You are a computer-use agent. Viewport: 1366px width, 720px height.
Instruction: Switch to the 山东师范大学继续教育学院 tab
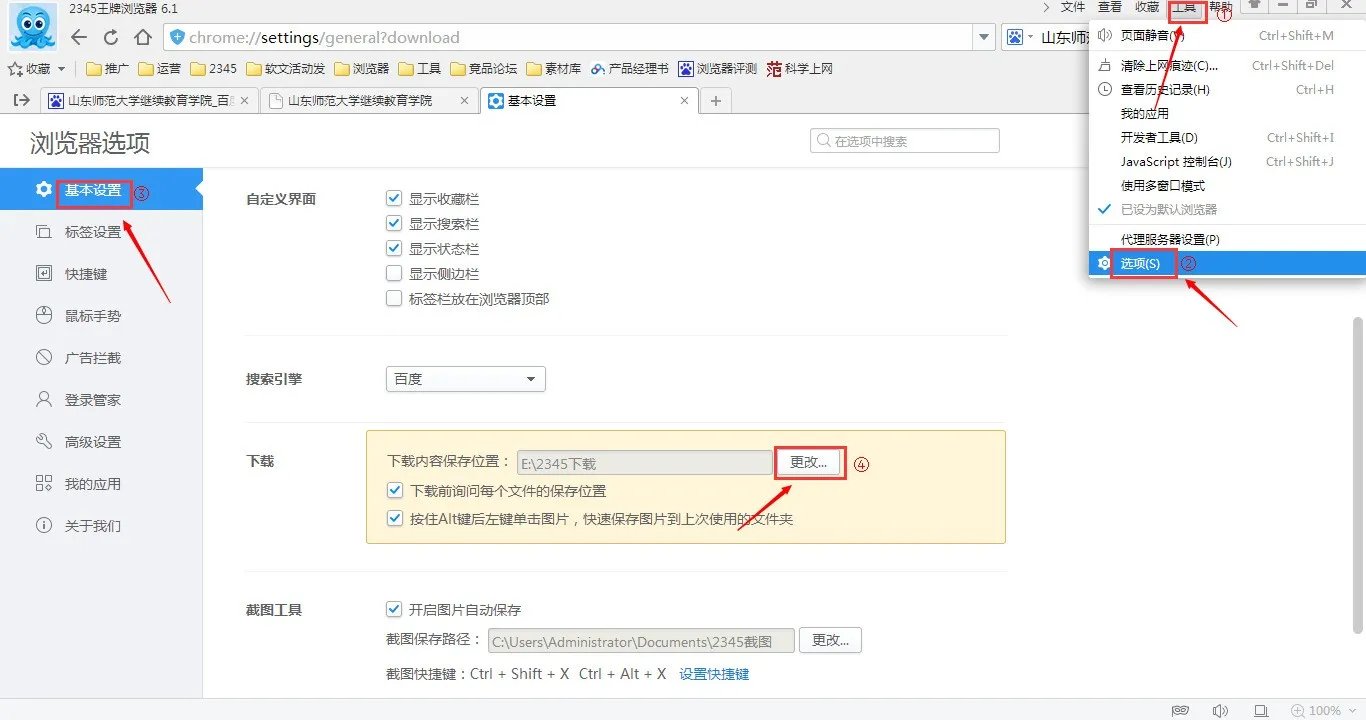(360, 100)
